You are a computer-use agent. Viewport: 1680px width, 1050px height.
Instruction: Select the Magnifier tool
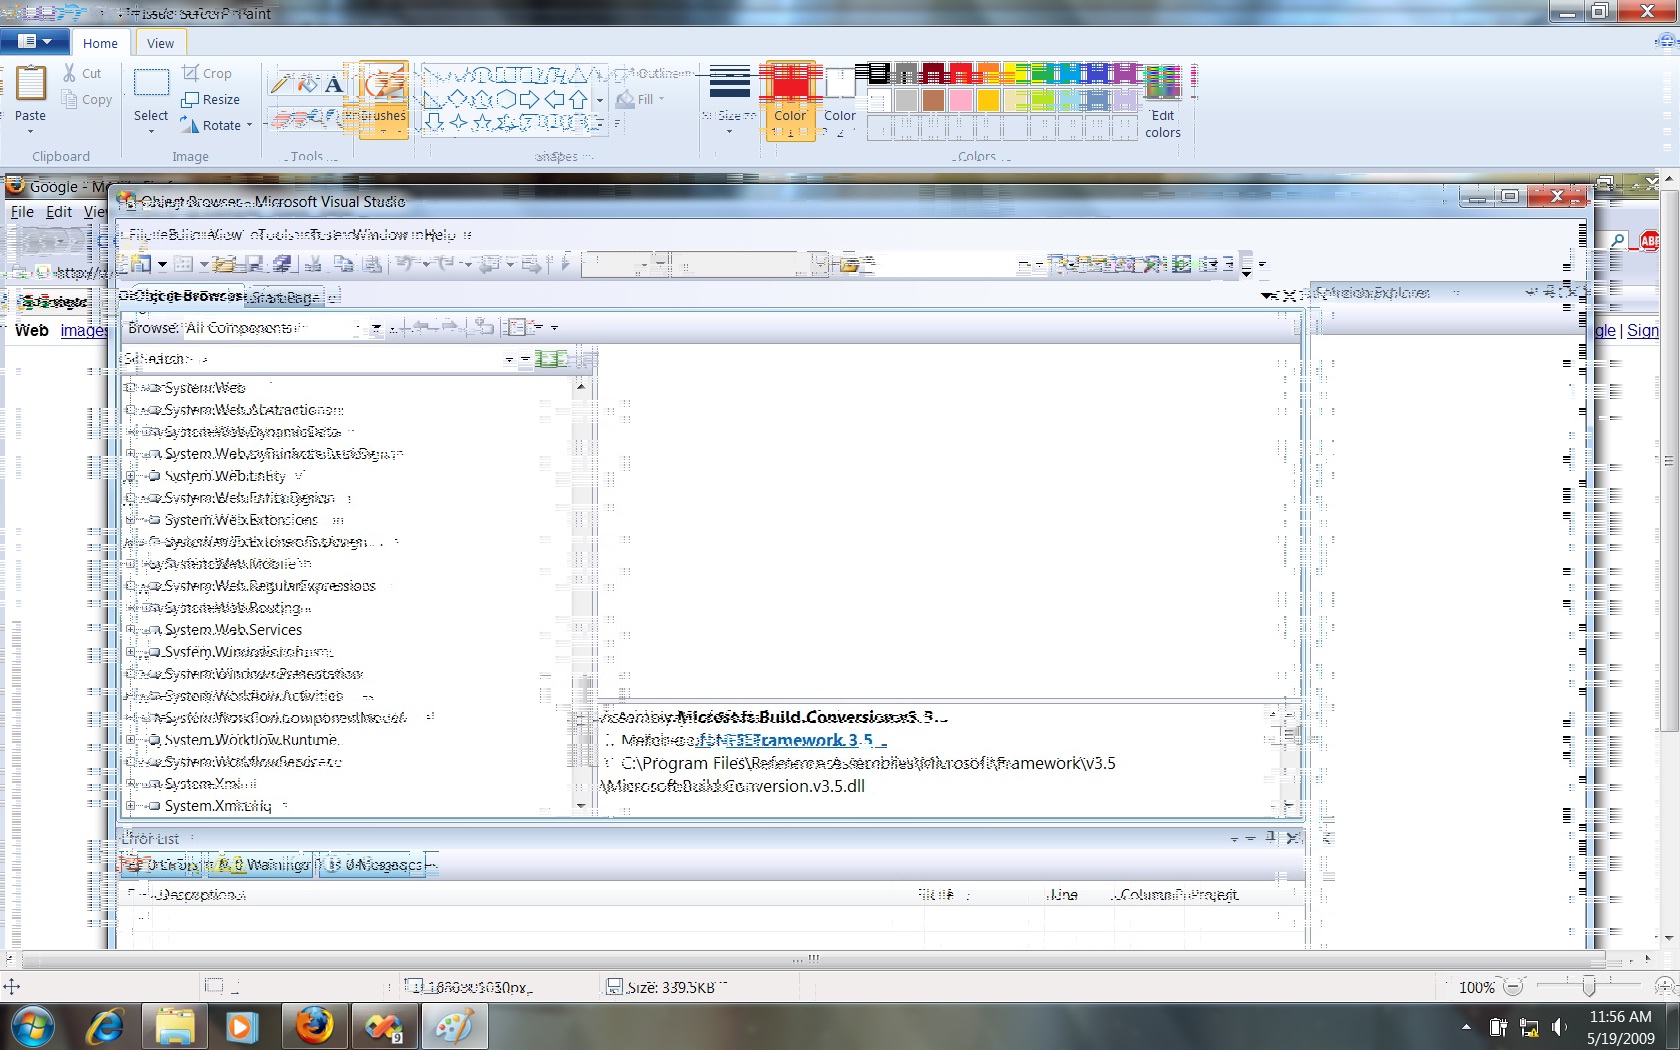(x=333, y=119)
